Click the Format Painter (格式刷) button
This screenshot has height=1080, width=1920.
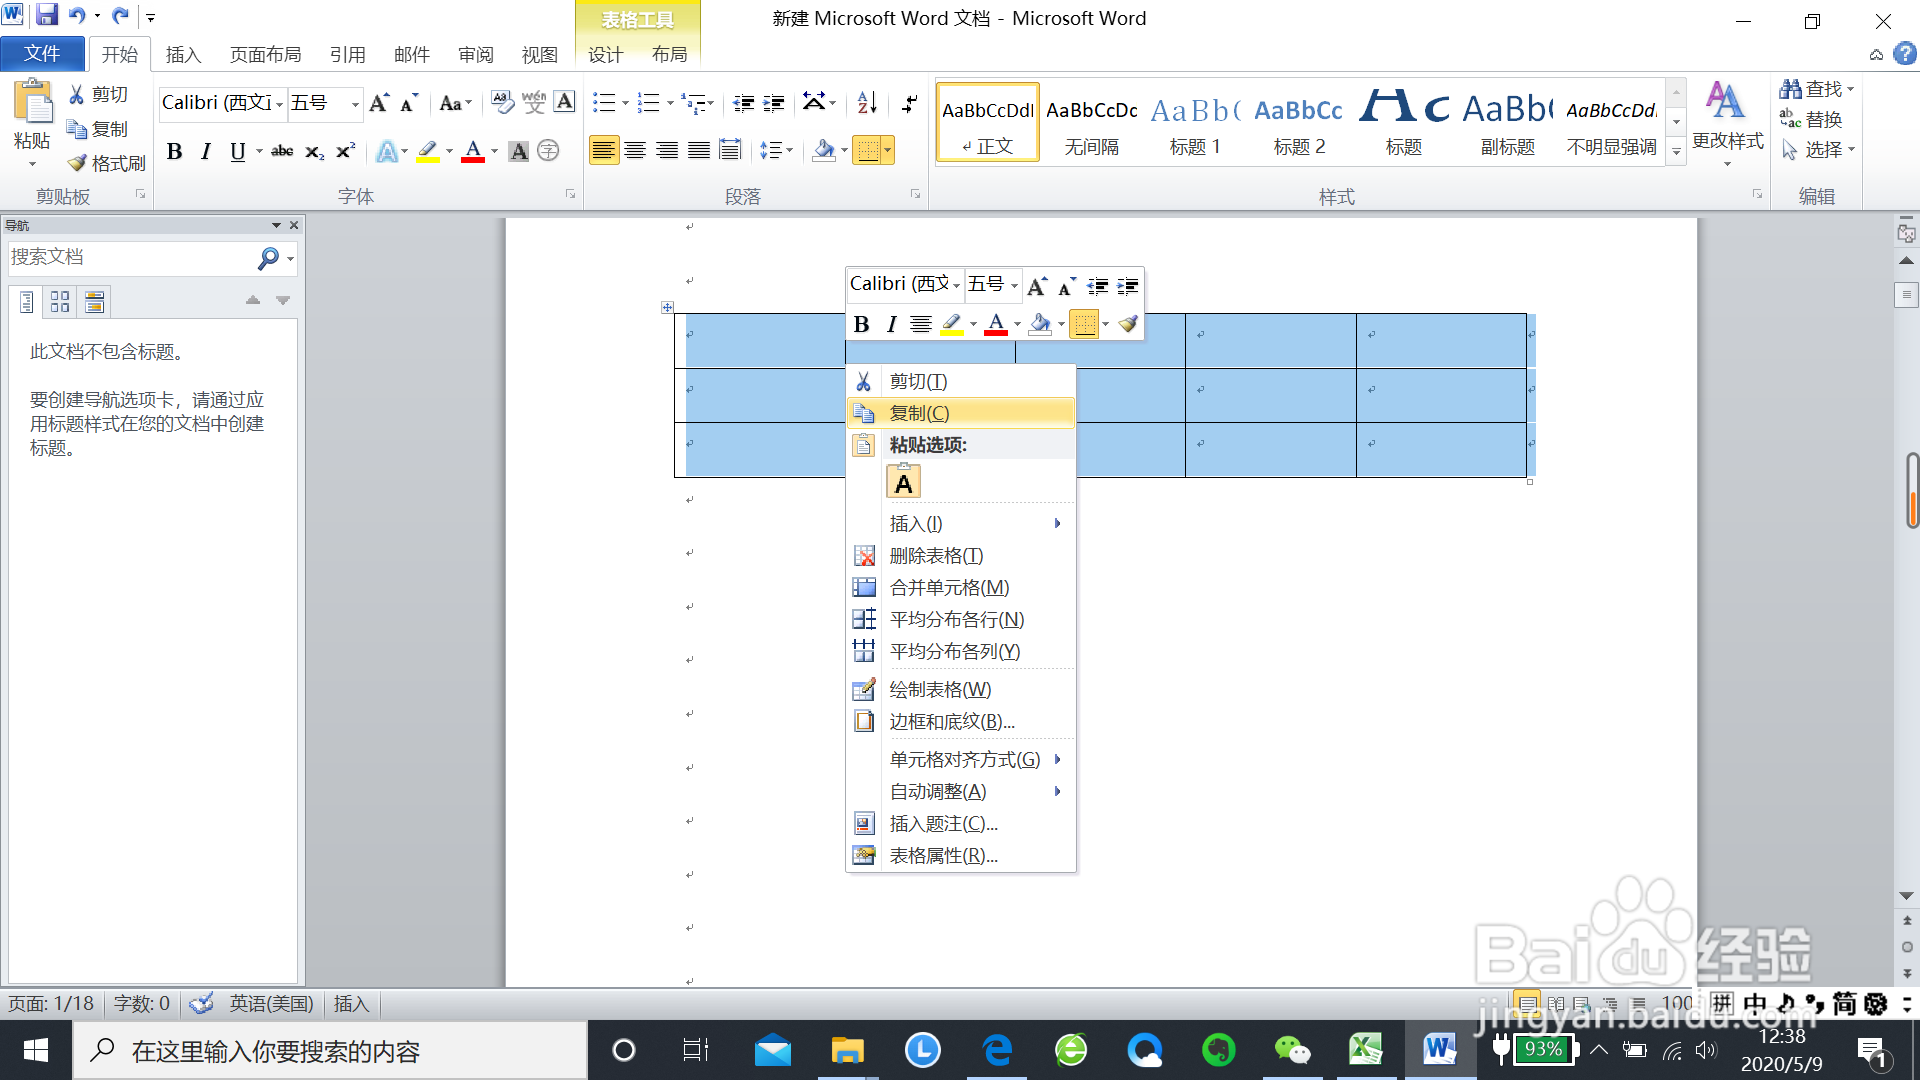click(x=105, y=163)
